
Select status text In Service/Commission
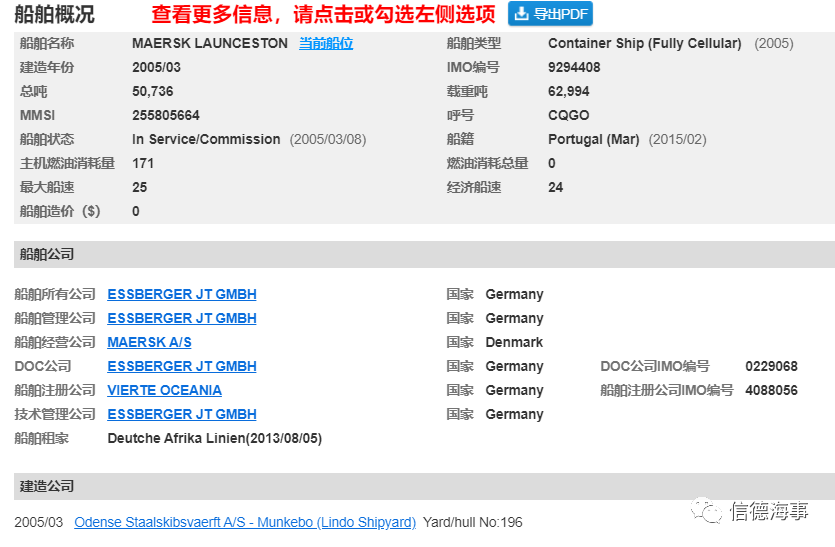click(206, 139)
